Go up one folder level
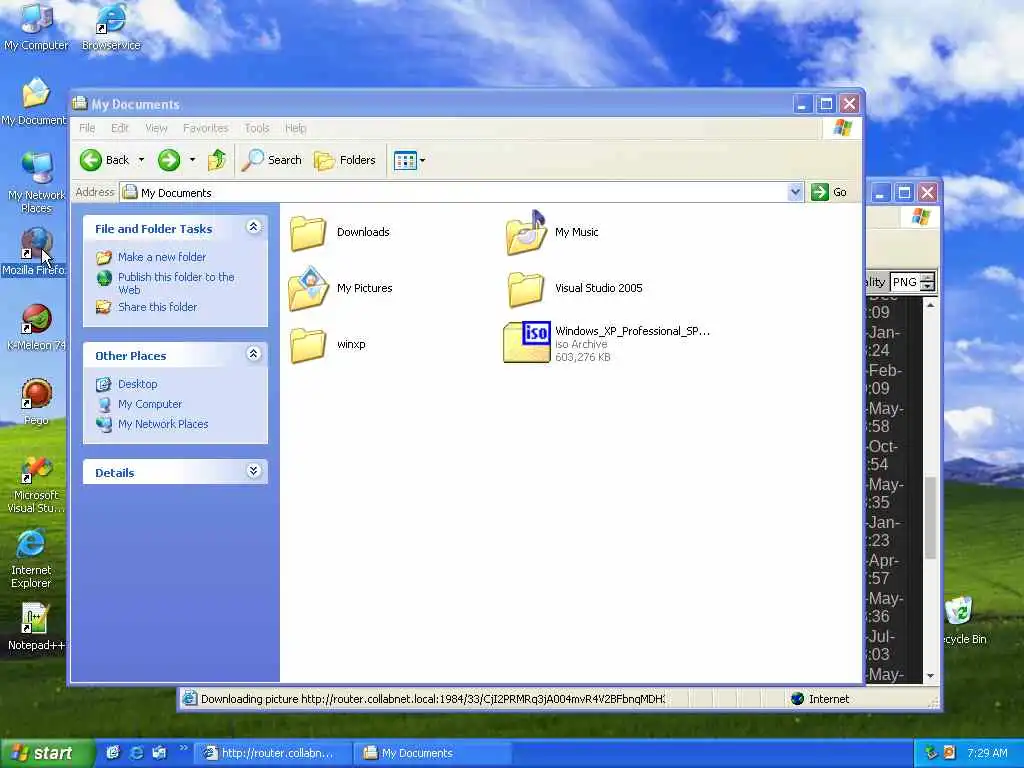Image resolution: width=1024 pixels, height=768 pixels. pos(217,160)
